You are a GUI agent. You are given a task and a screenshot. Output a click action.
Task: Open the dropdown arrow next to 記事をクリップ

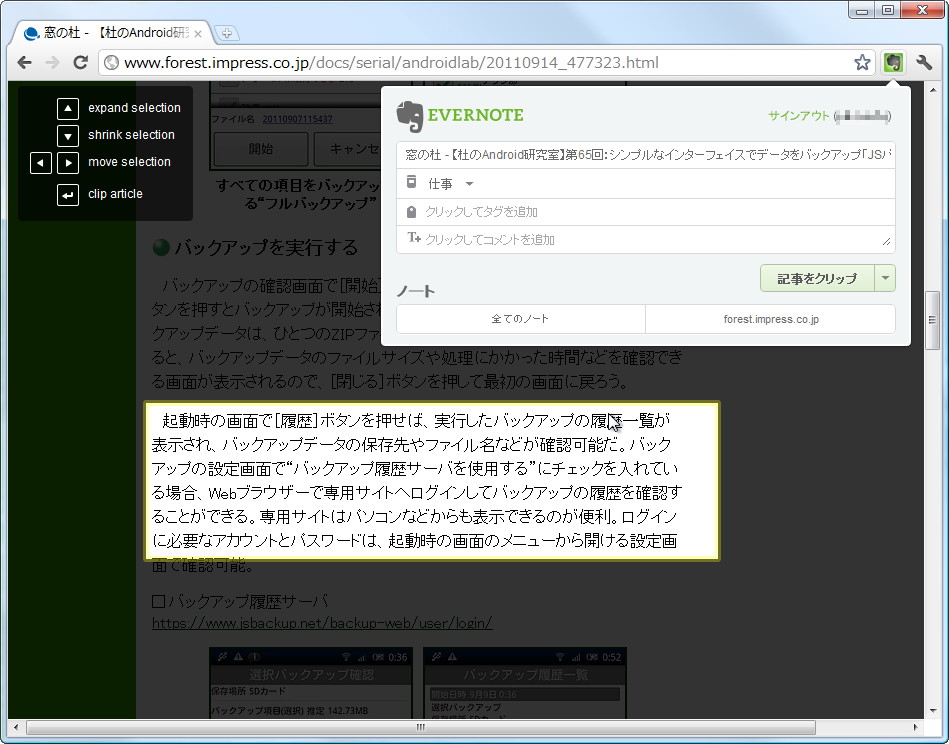coord(886,278)
